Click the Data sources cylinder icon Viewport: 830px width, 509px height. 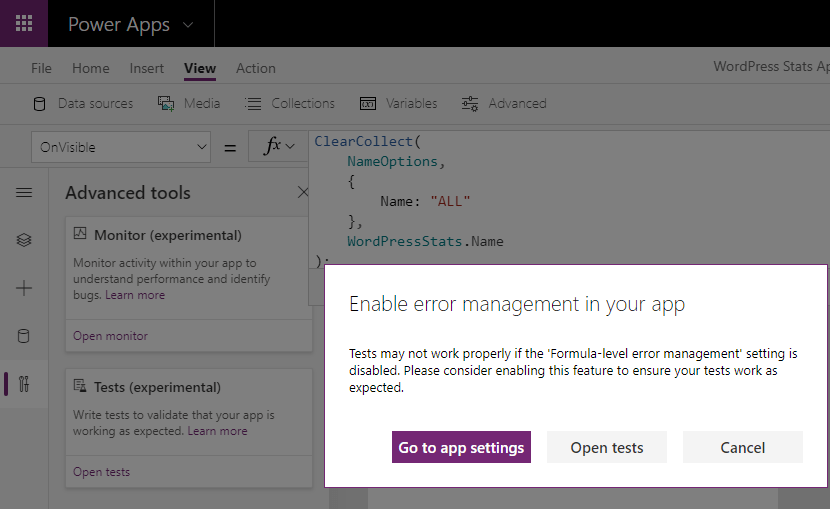coord(39,104)
